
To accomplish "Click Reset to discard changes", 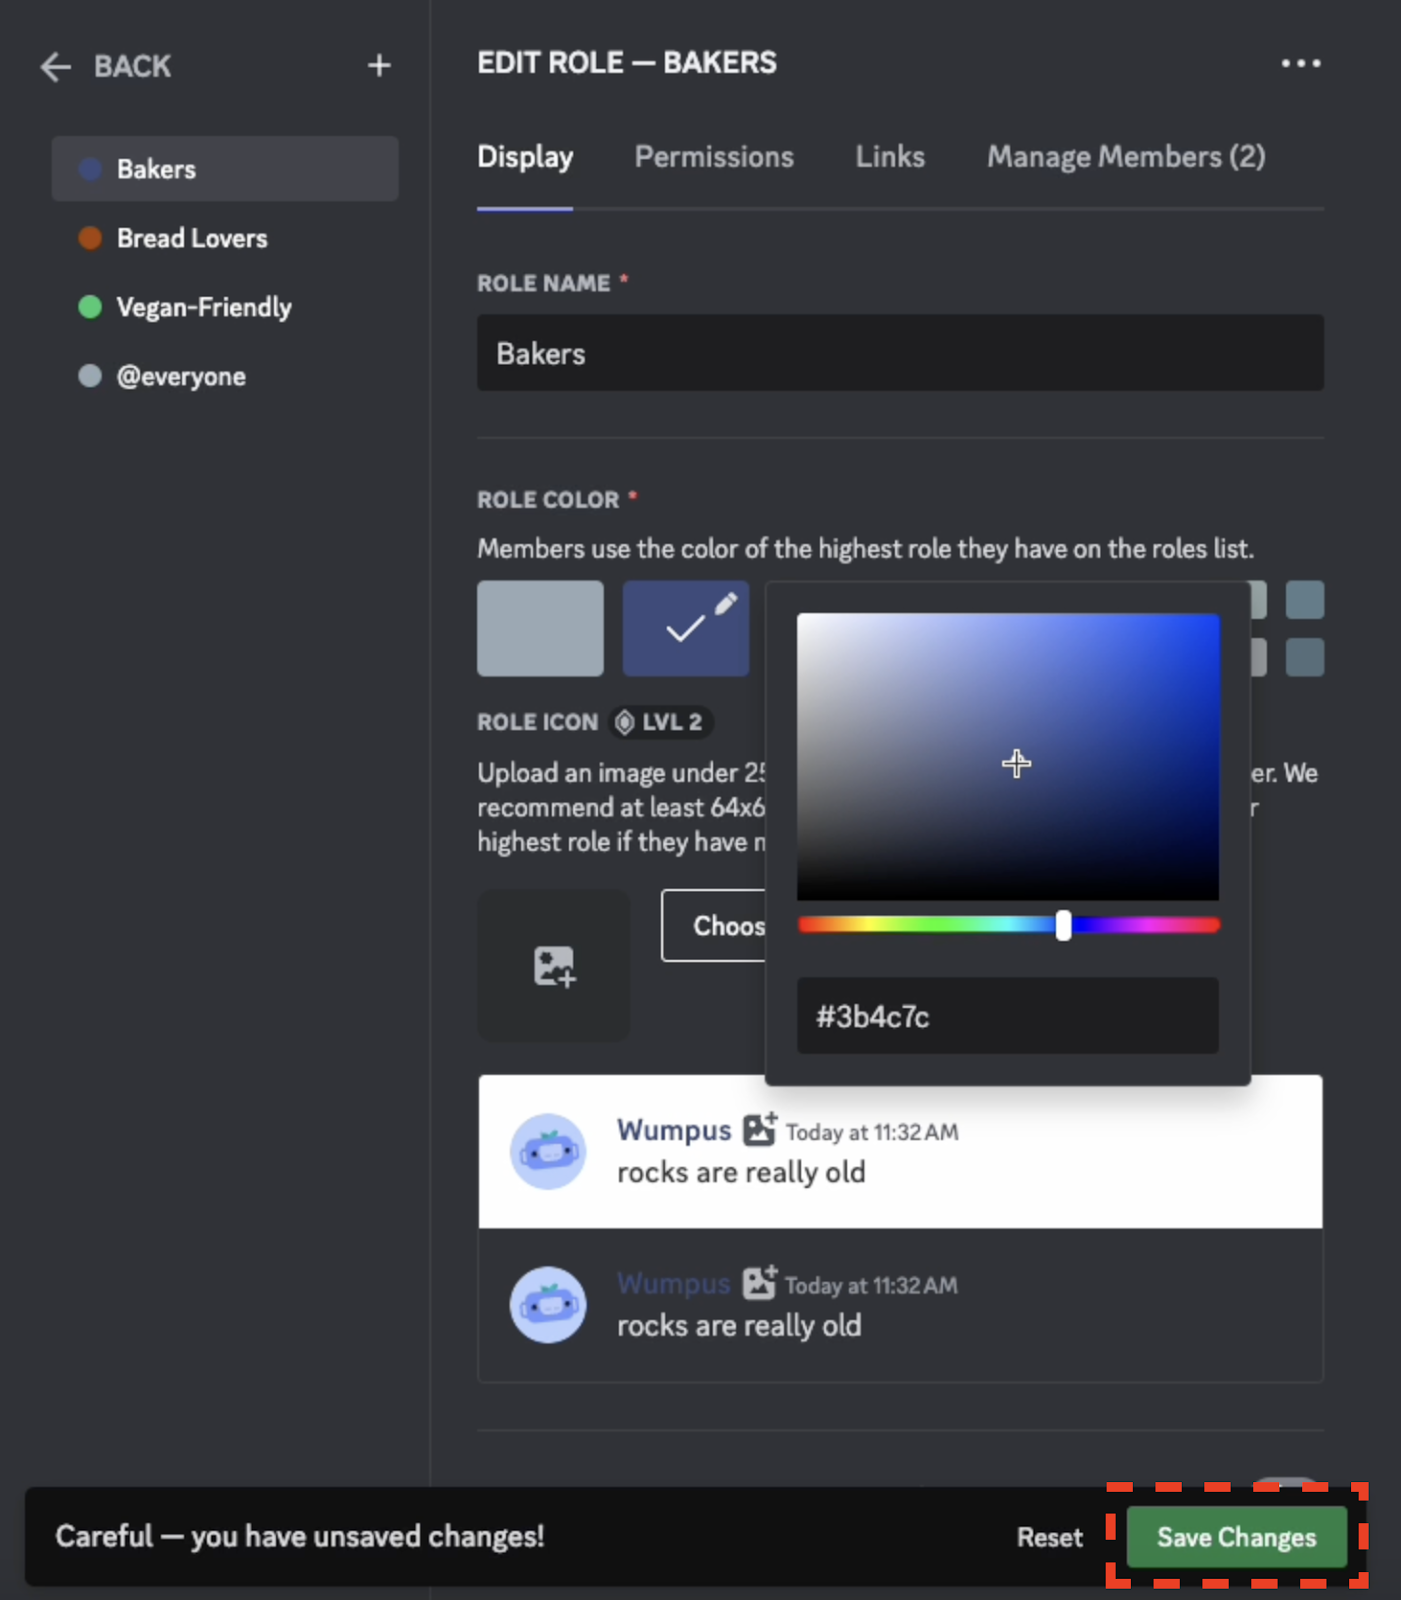I will click(x=1049, y=1537).
